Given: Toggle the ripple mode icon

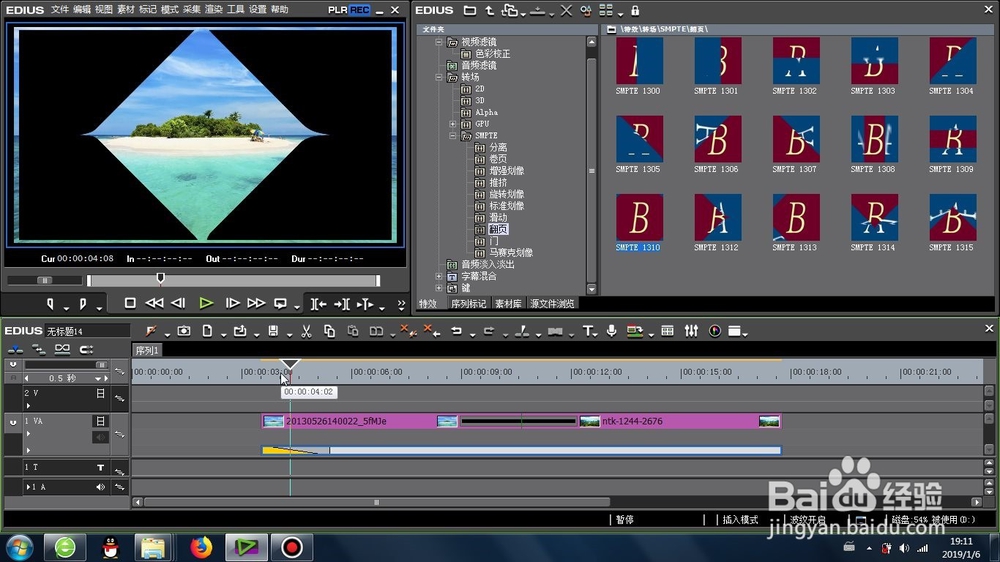Looking at the screenshot, I should coord(38,349).
